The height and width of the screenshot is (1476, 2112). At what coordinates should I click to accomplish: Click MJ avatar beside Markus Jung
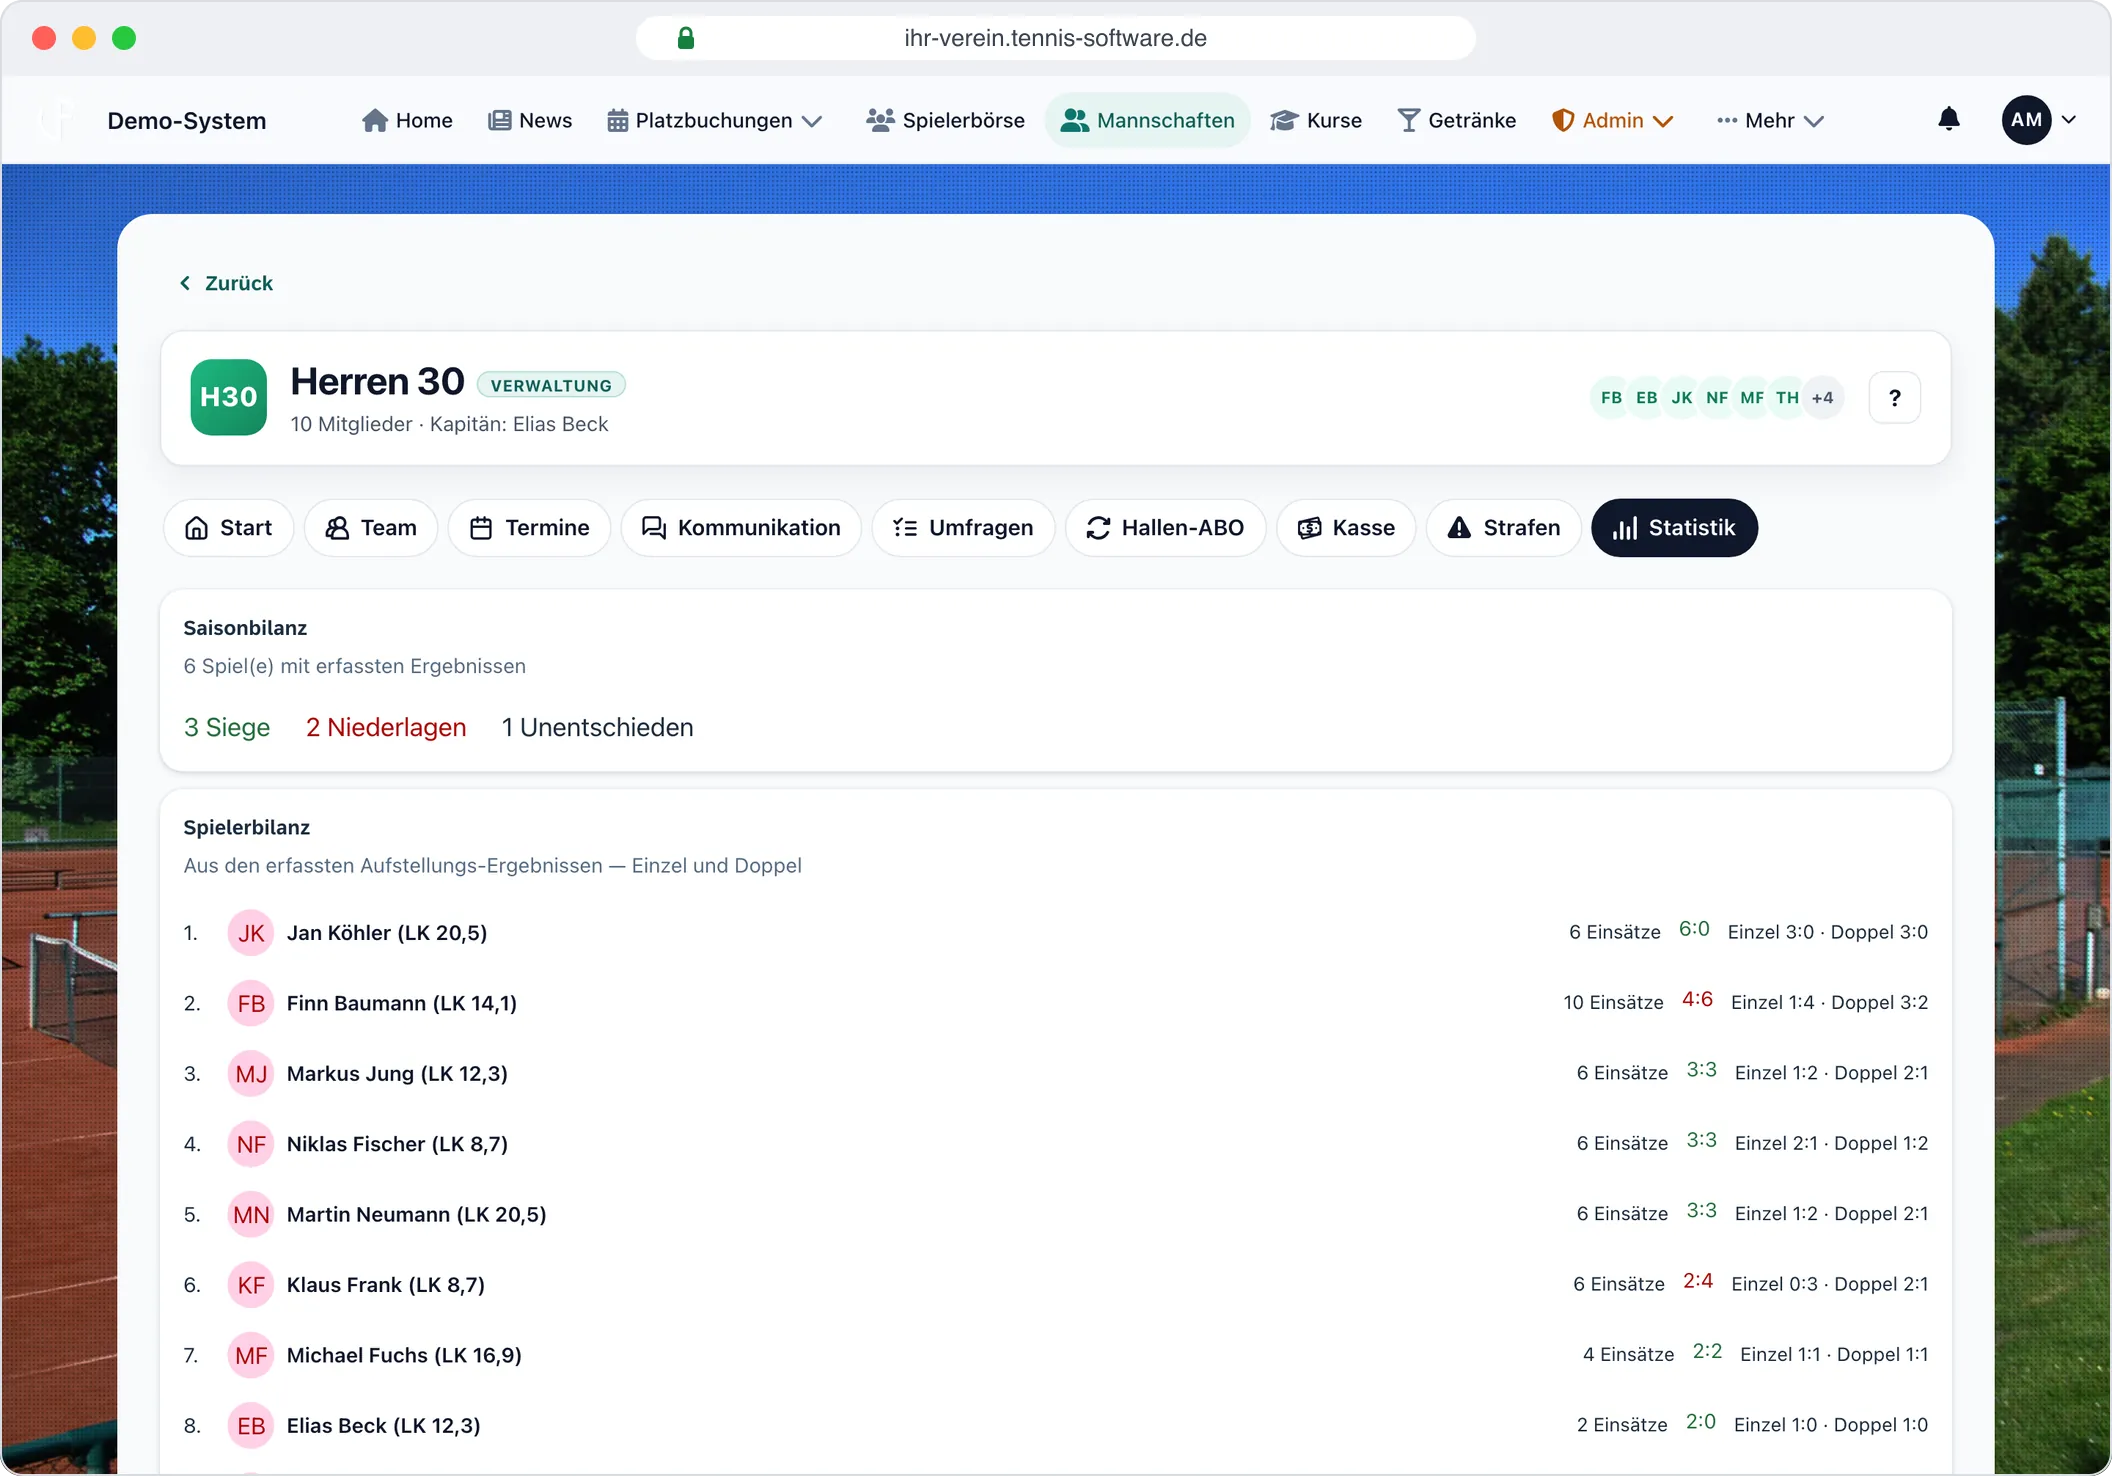click(x=251, y=1074)
